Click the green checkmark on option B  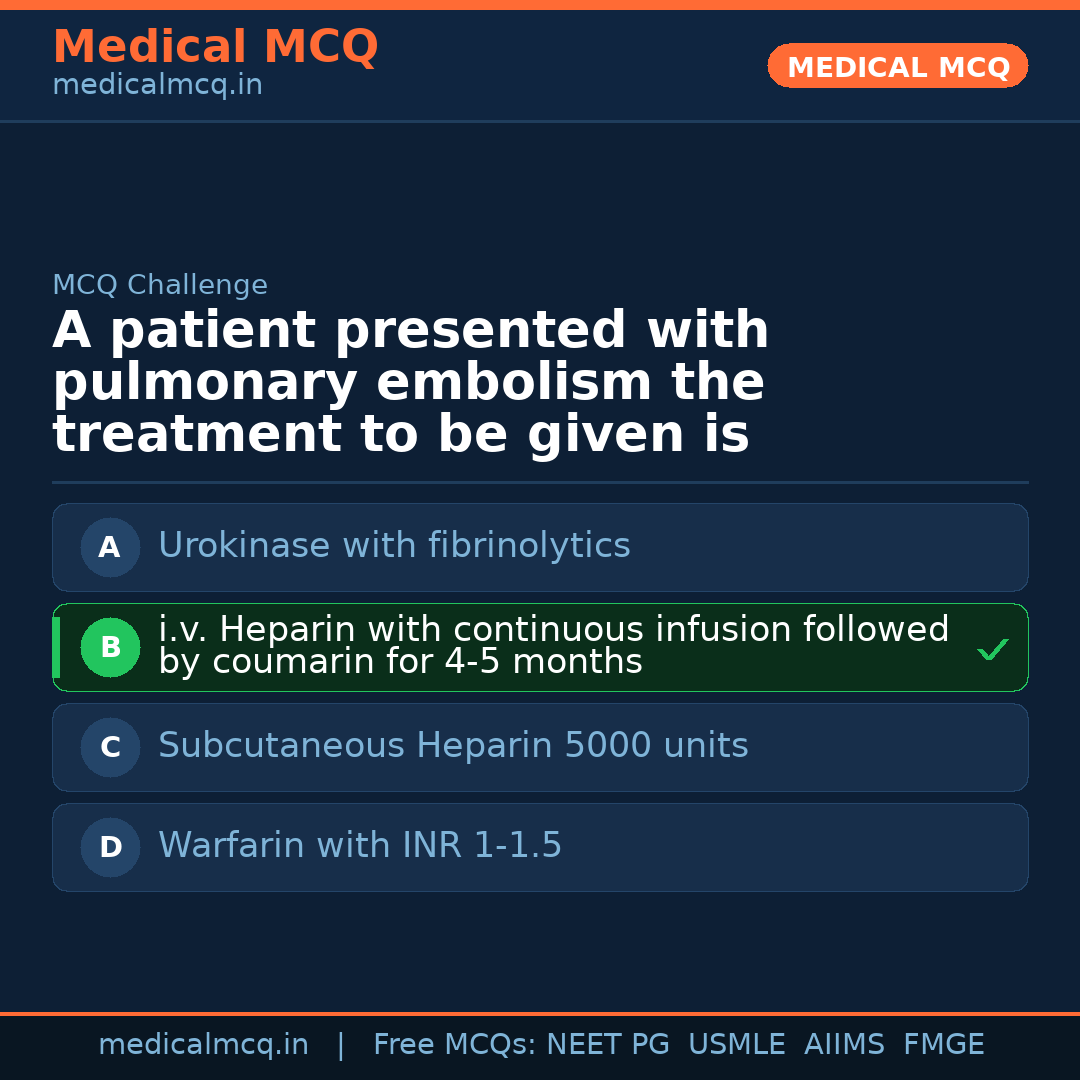(x=992, y=650)
